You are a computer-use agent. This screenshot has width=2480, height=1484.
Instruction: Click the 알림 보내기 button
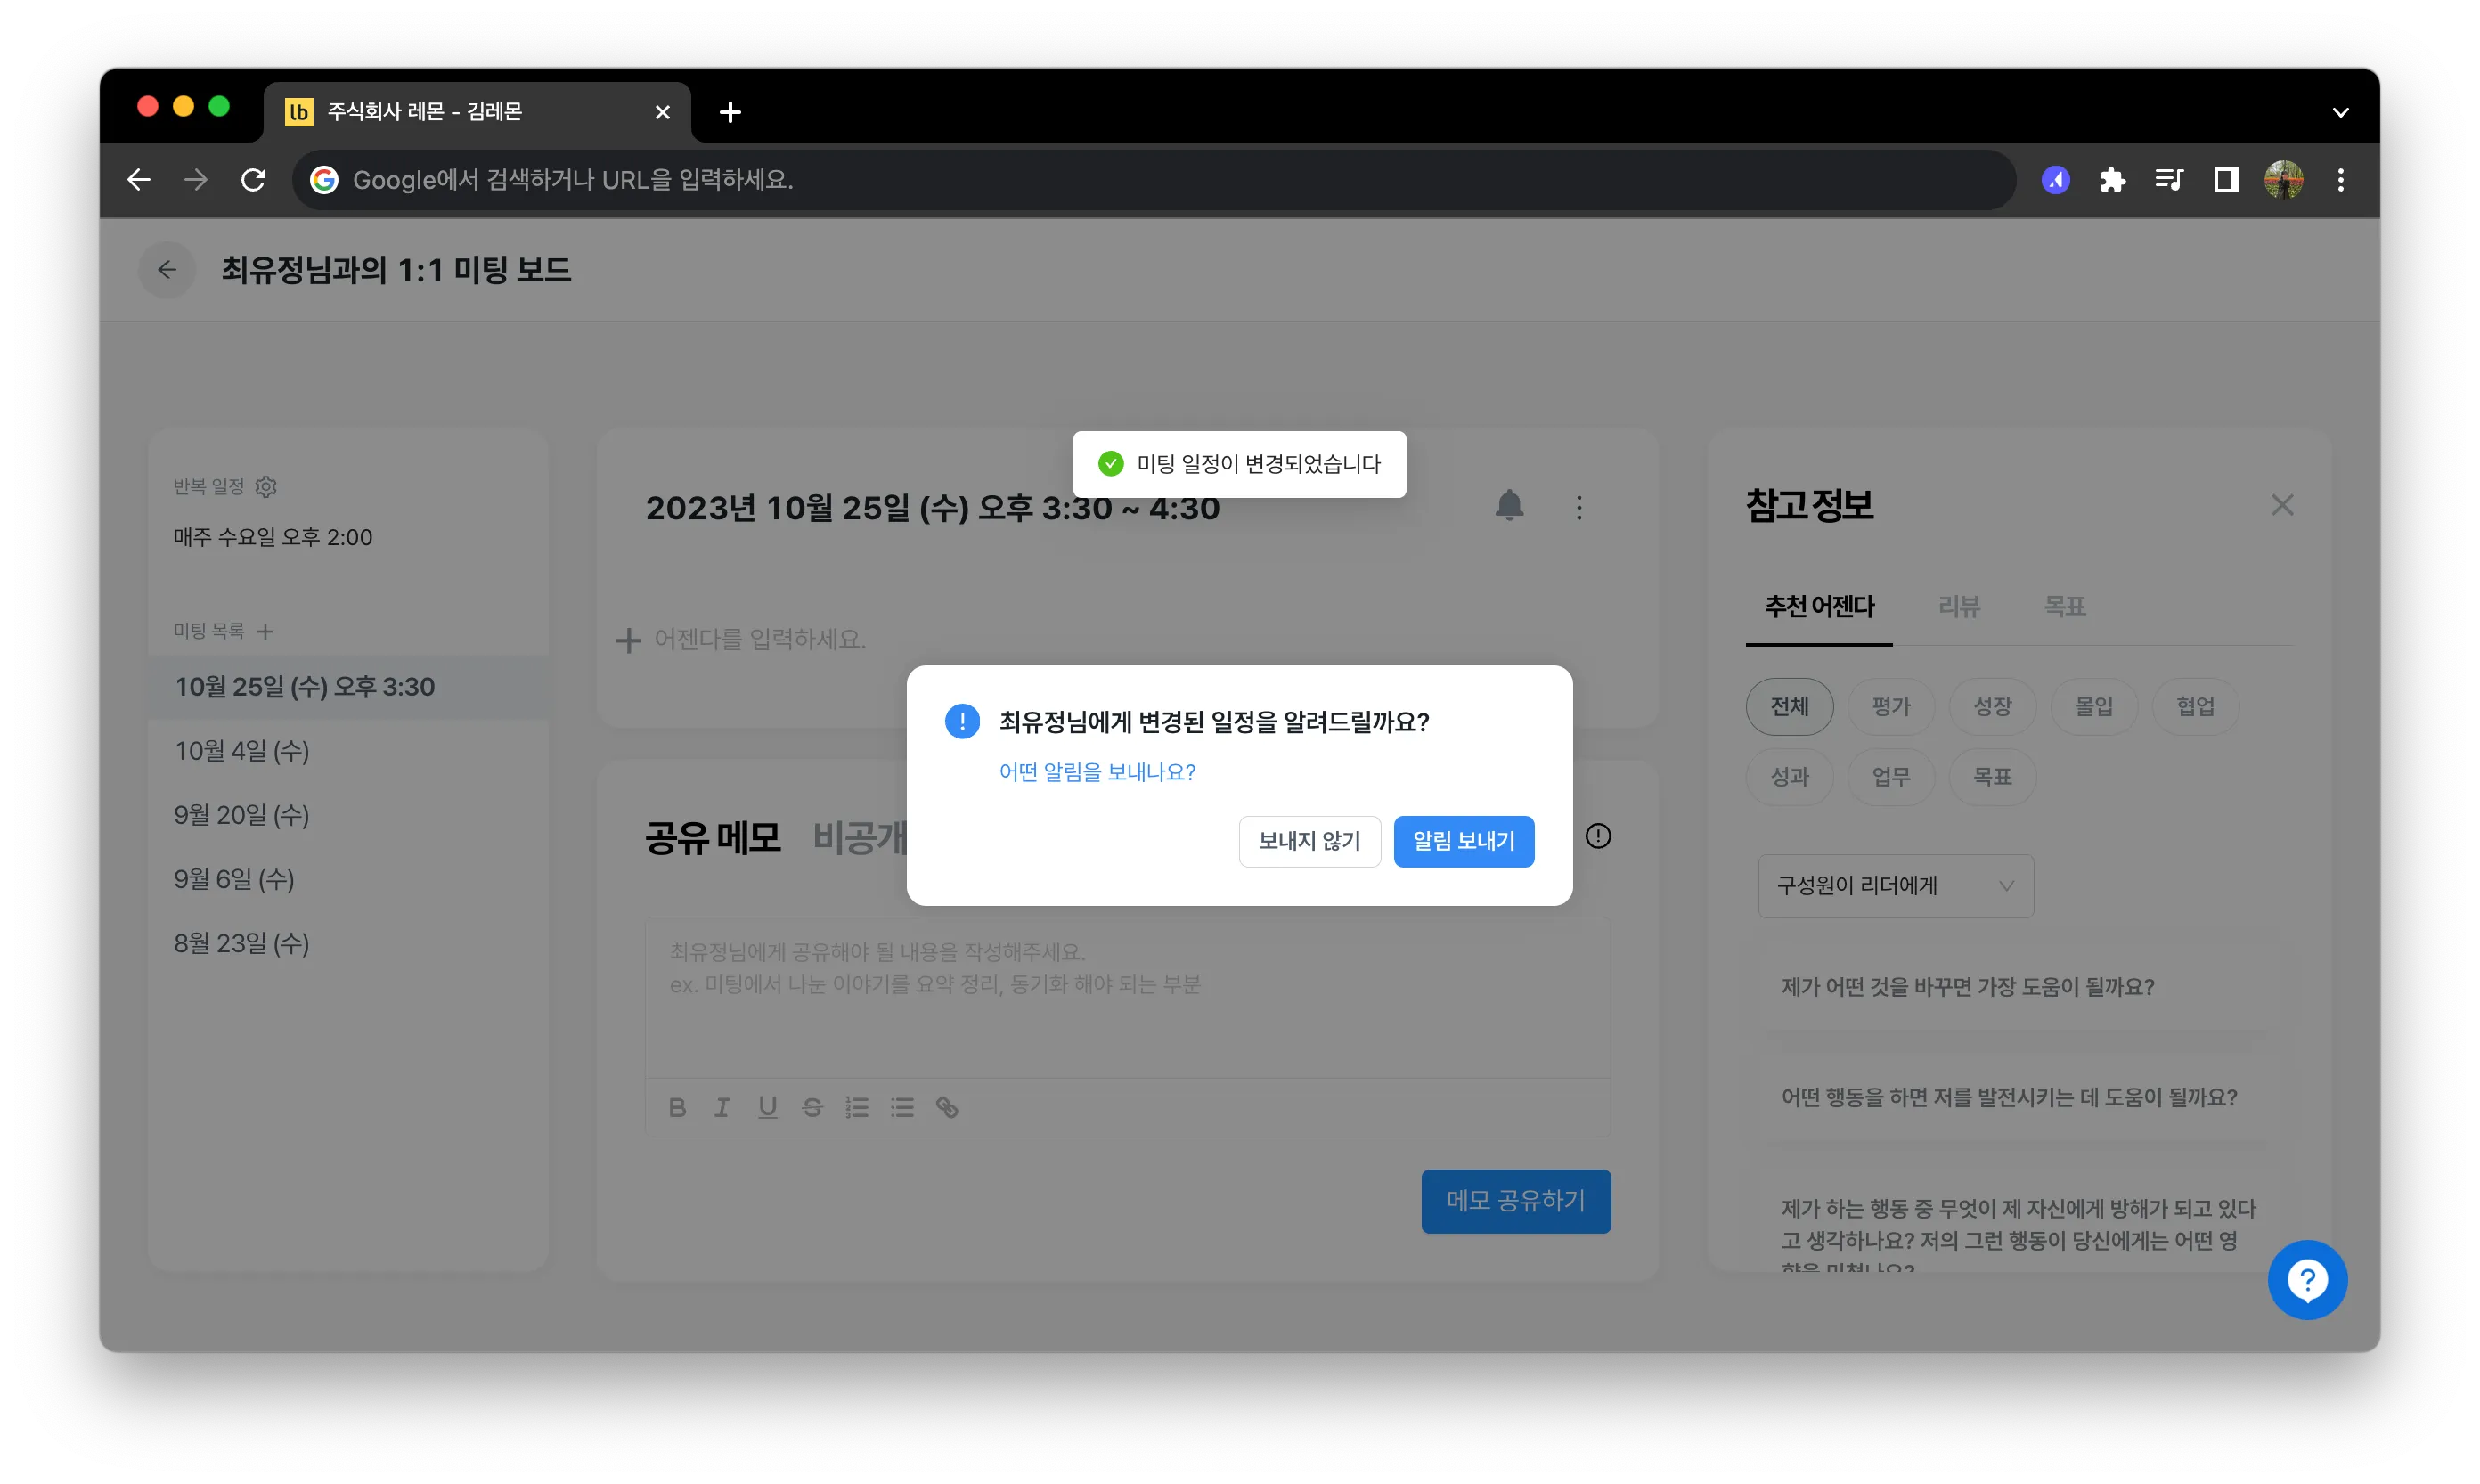1463,841
